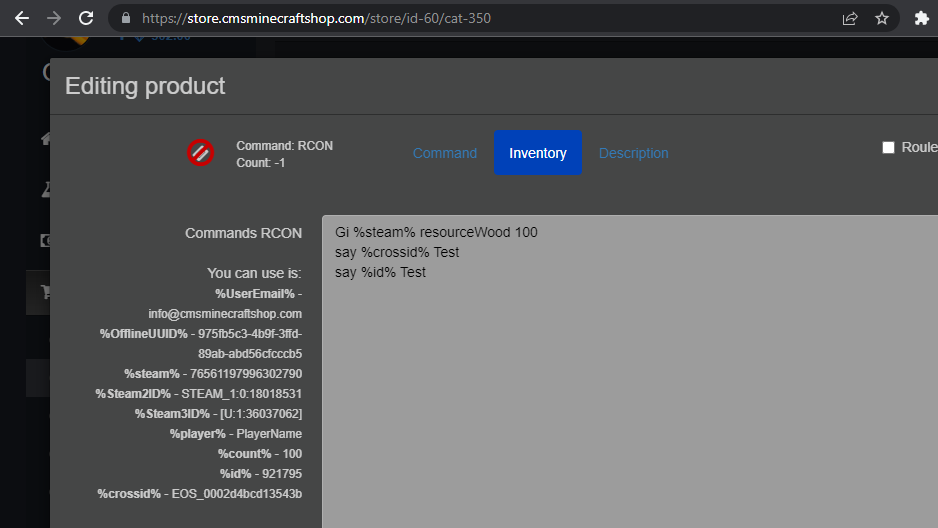Toggle the Roulette checkbox
938x528 pixels.
[x=888, y=148]
